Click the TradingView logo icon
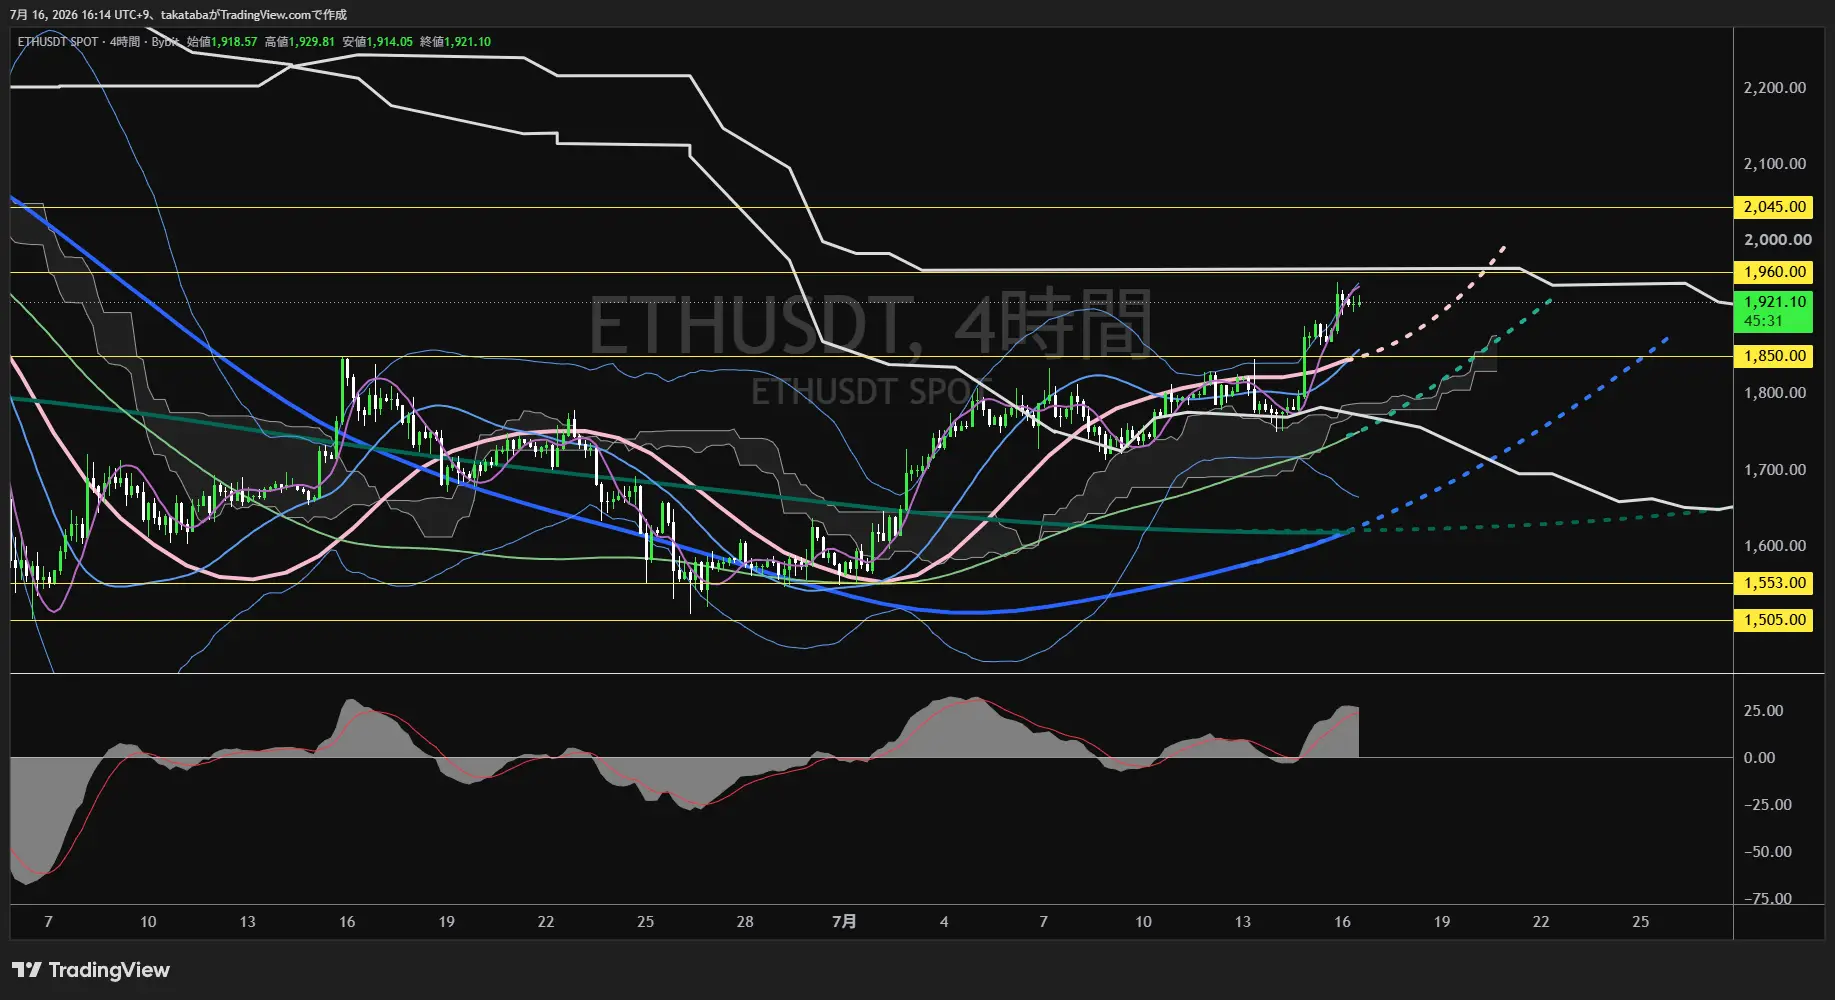1835x1000 pixels. click(27, 970)
